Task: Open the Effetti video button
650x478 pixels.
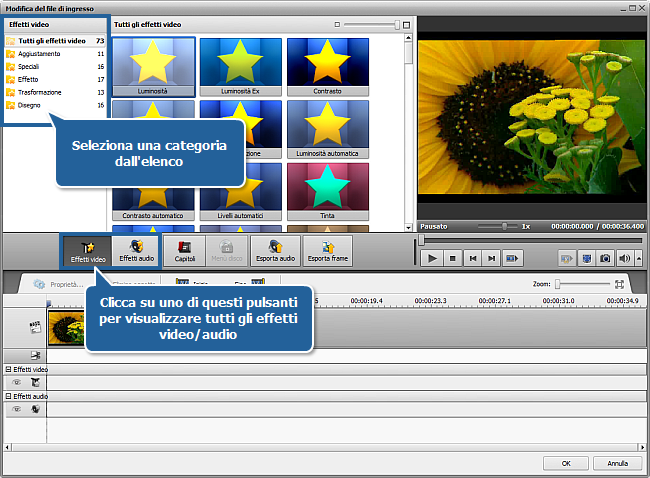Action: (88, 252)
